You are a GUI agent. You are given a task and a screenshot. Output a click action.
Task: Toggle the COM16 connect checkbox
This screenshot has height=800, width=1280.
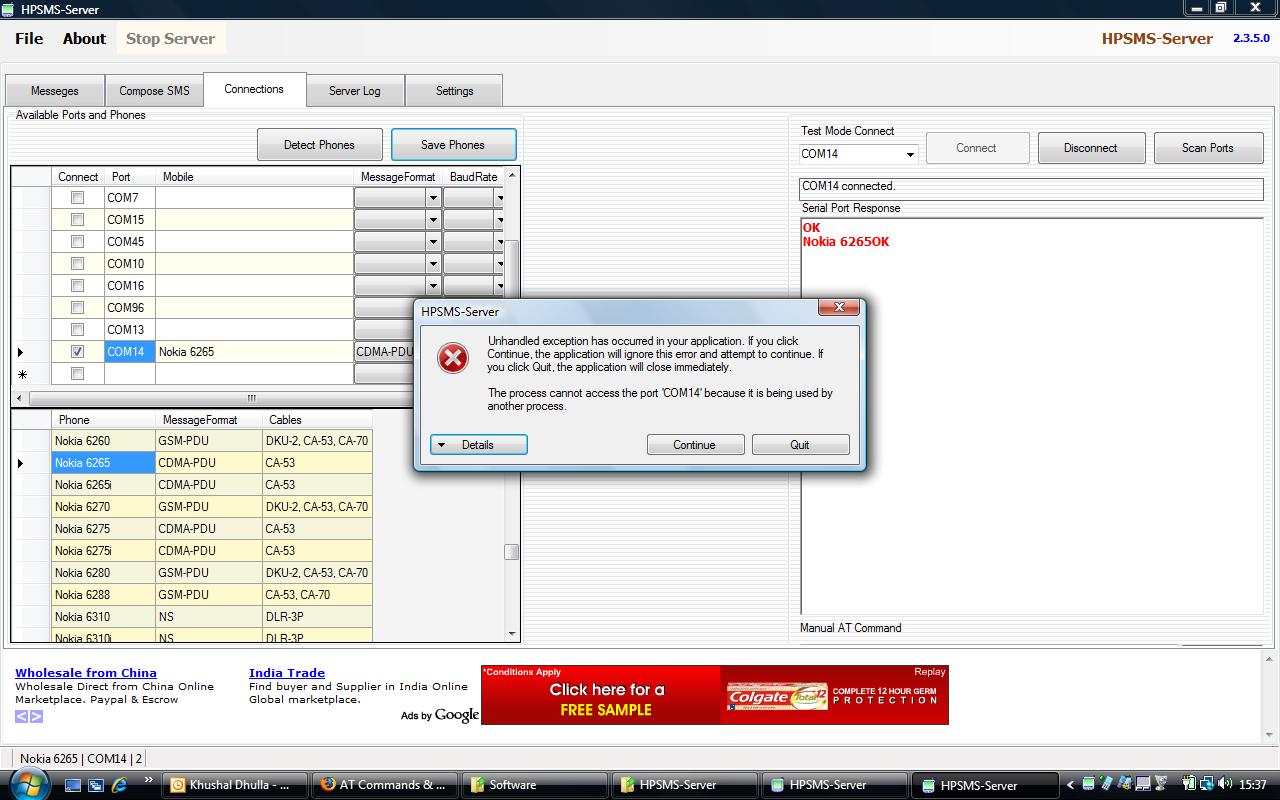[77, 286]
